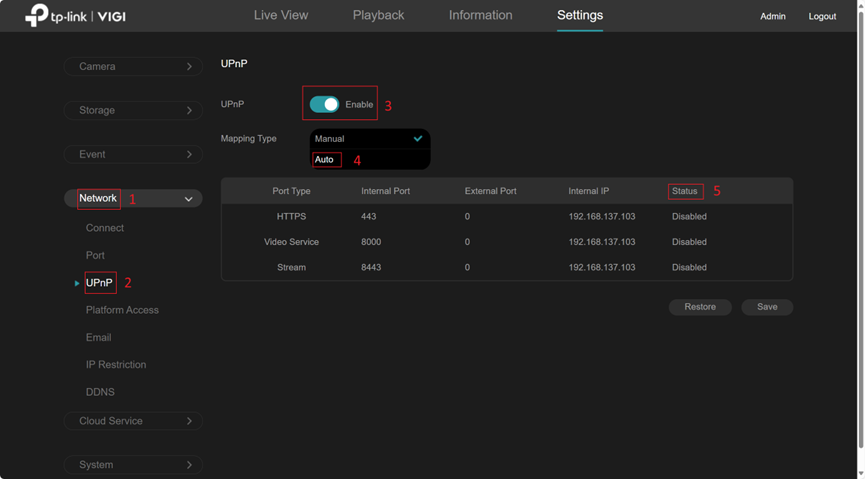Click the Mapping Type label
Viewport: 865px width, 479px height.
(x=248, y=139)
